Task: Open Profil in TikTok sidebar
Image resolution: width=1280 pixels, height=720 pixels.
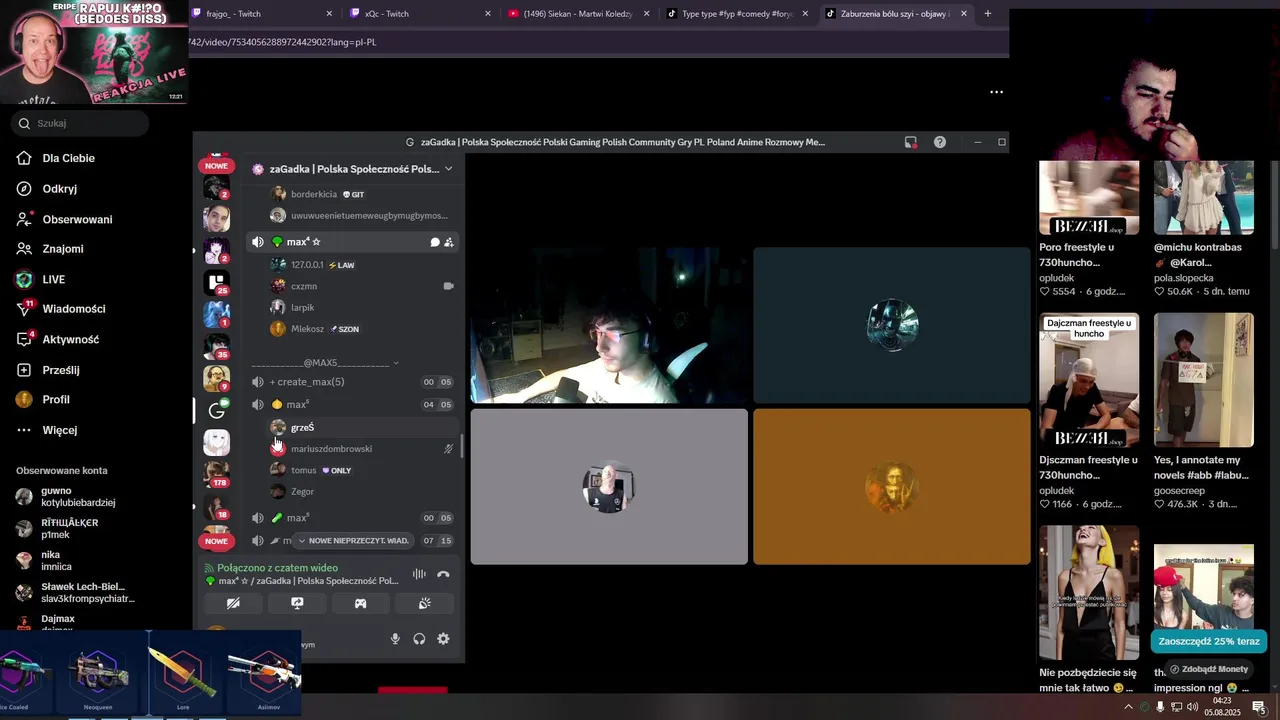Action: tap(55, 400)
